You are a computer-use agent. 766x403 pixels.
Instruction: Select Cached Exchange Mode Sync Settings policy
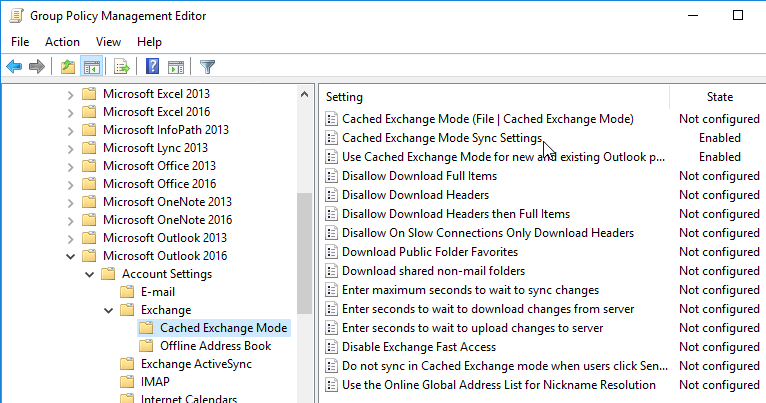tap(442, 138)
